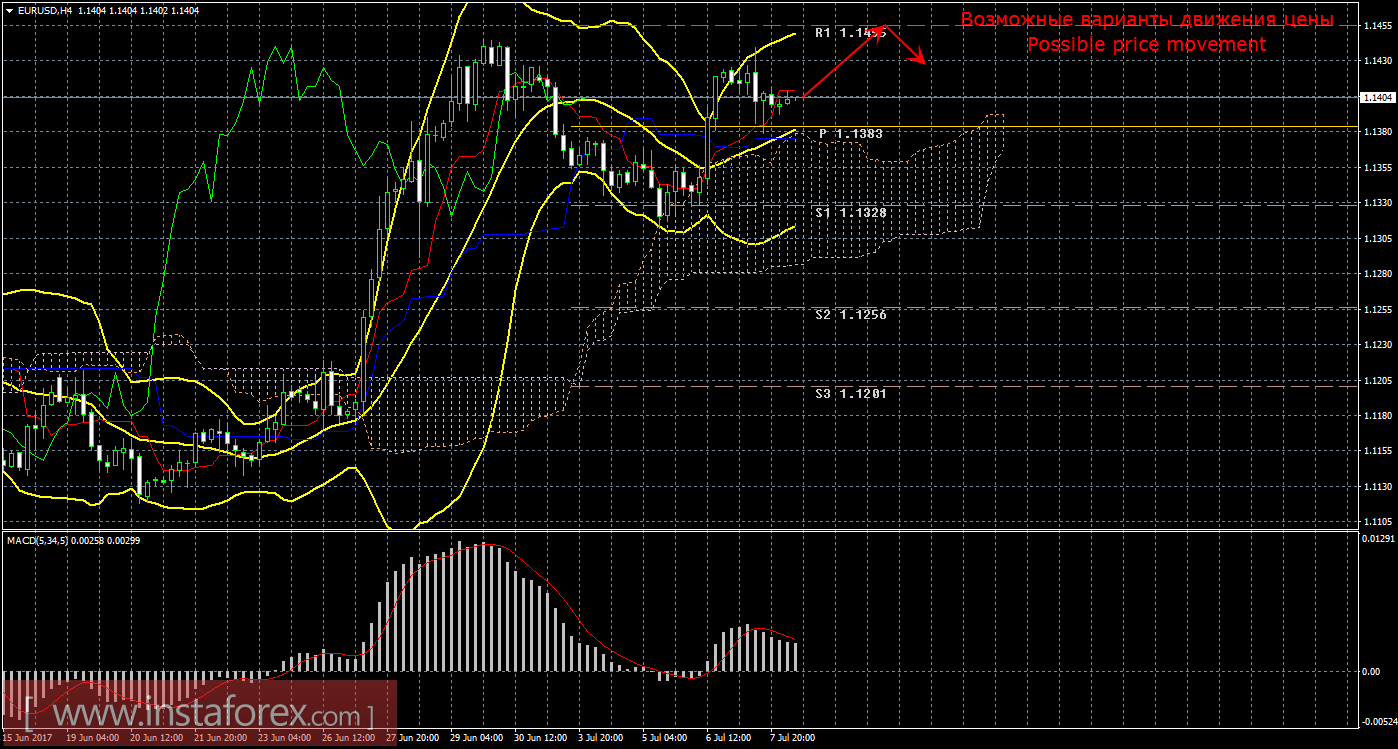Select the S3 1.1201 support label
Image resolution: width=1398 pixels, height=749 pixels.
coord(850,393)
